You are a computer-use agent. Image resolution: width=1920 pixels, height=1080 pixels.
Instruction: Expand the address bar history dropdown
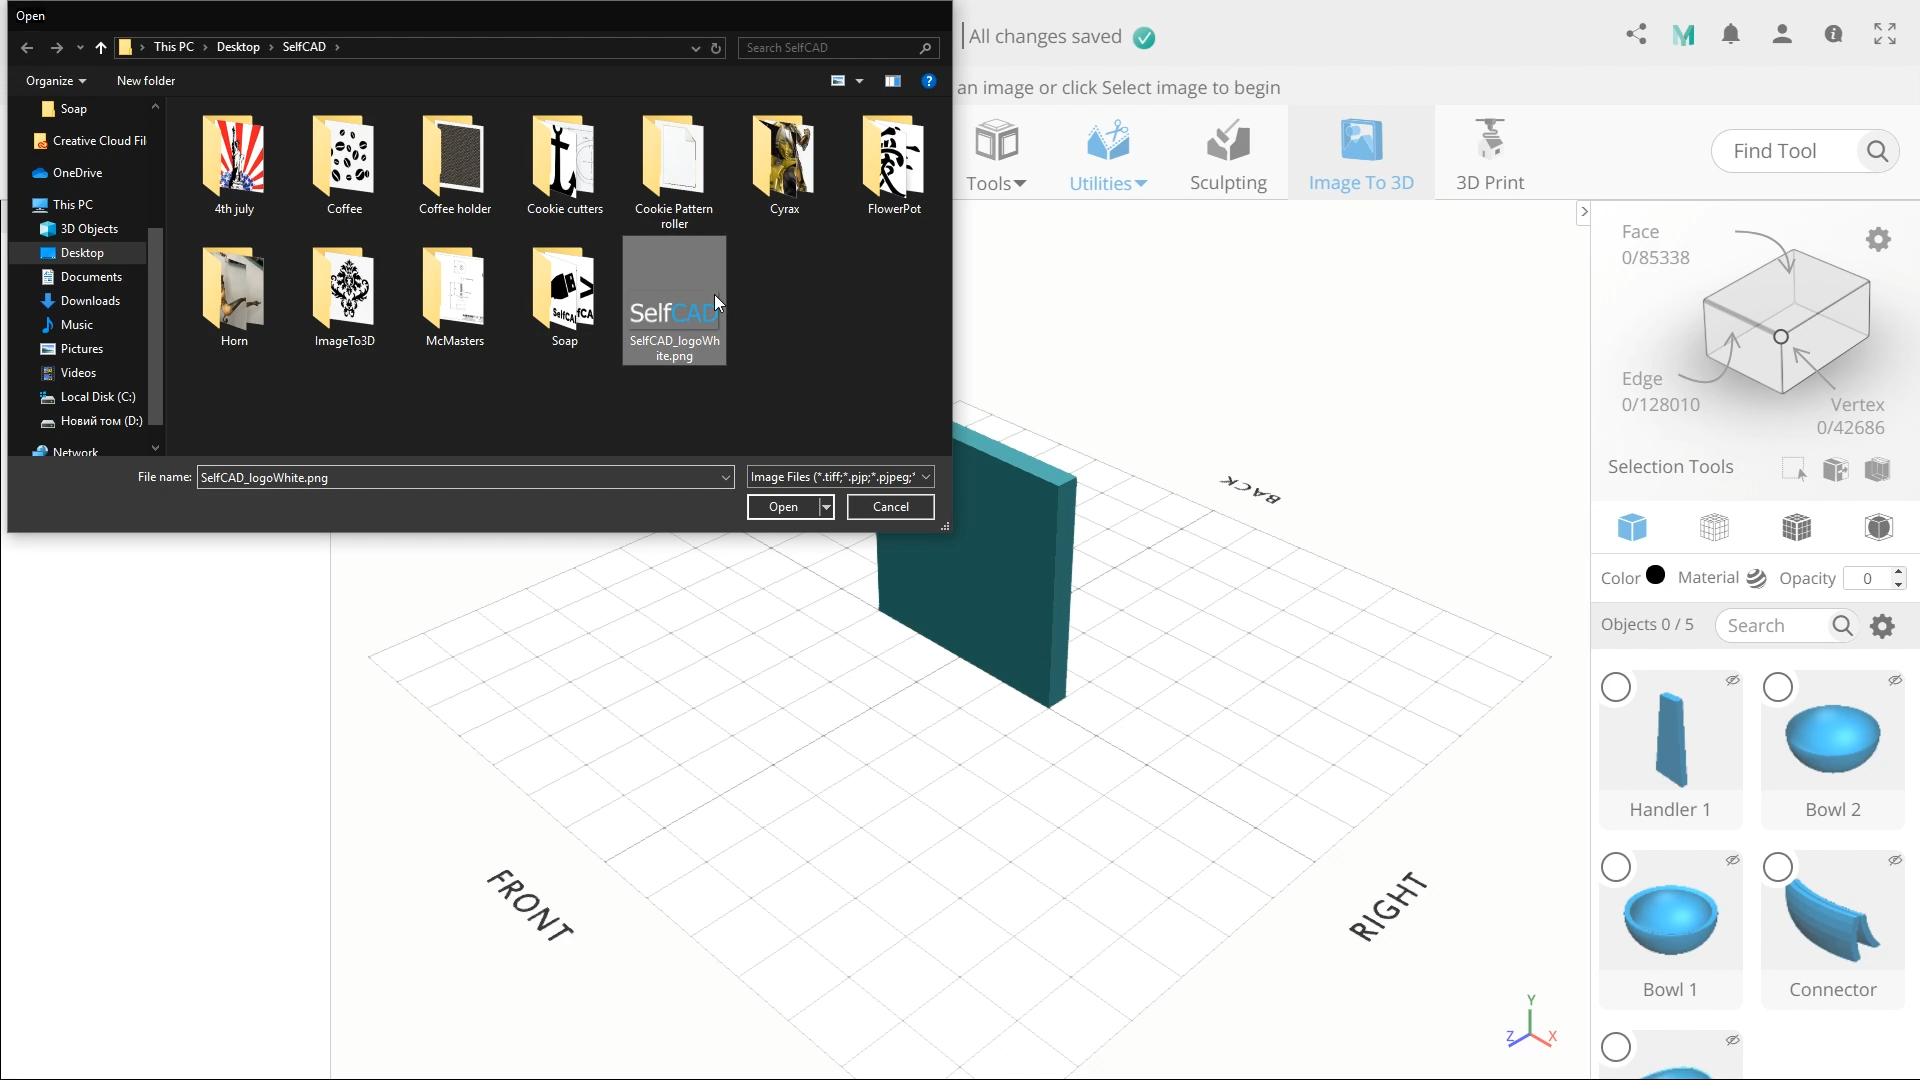click(696, 48)
